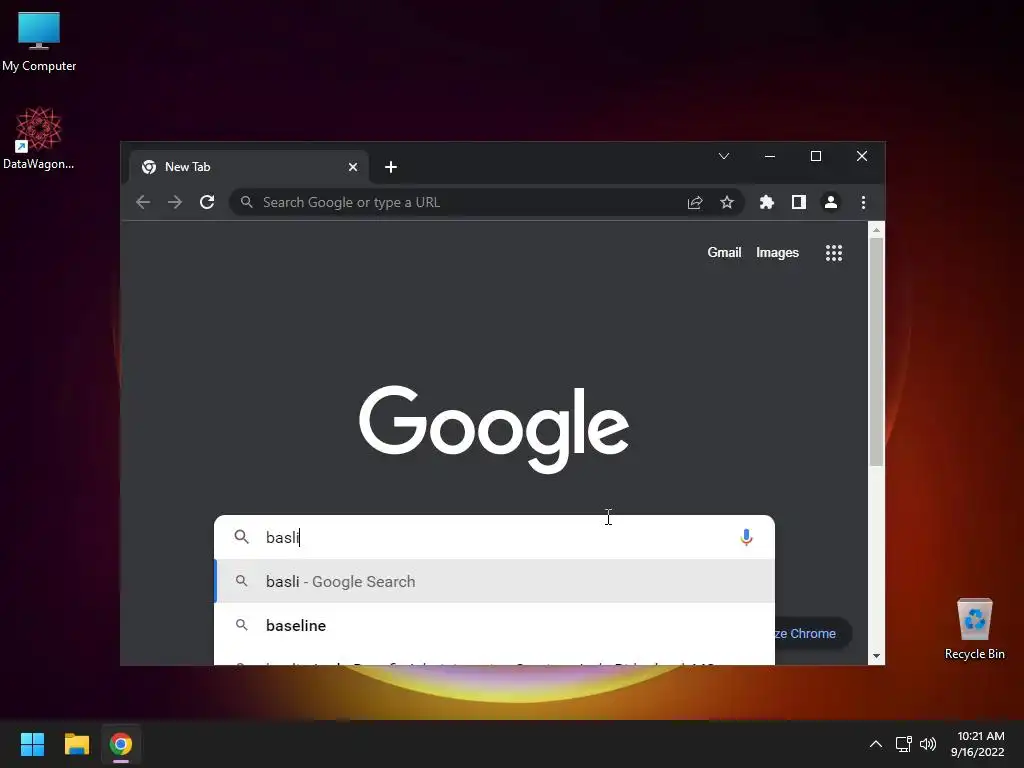Click the page scrollbar down arrow

pyautogui.click(x=876, y=656)
